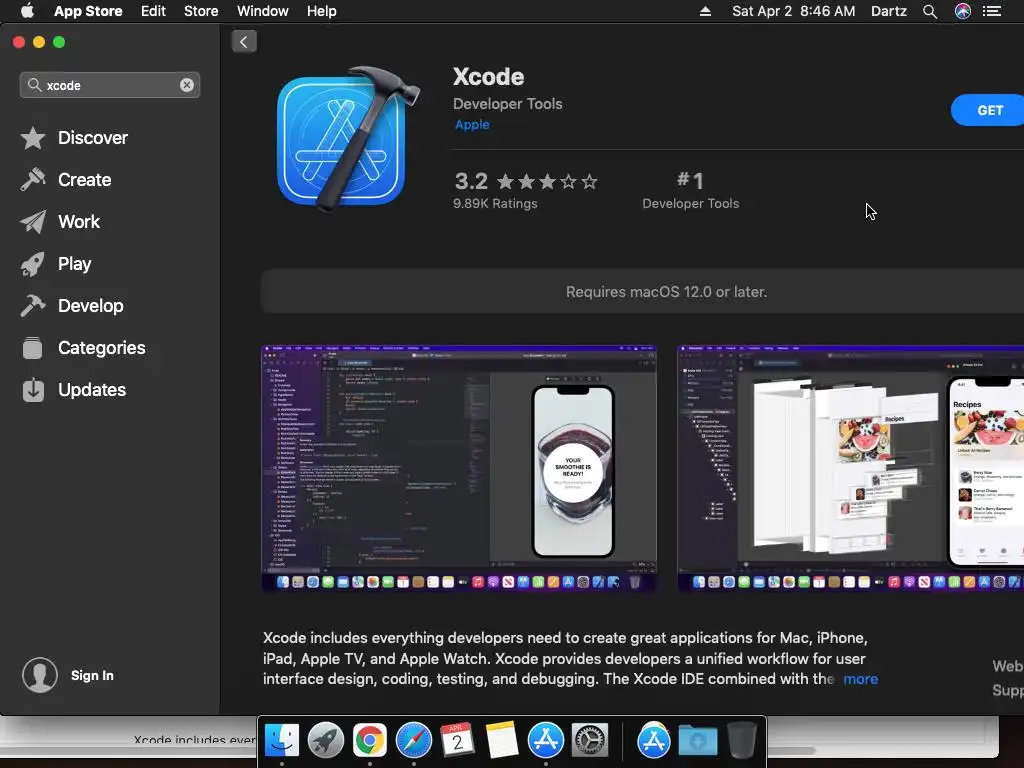Browse all Categories
The image size is (1024, 768).
pyautogui.click(x=83, y=347)
